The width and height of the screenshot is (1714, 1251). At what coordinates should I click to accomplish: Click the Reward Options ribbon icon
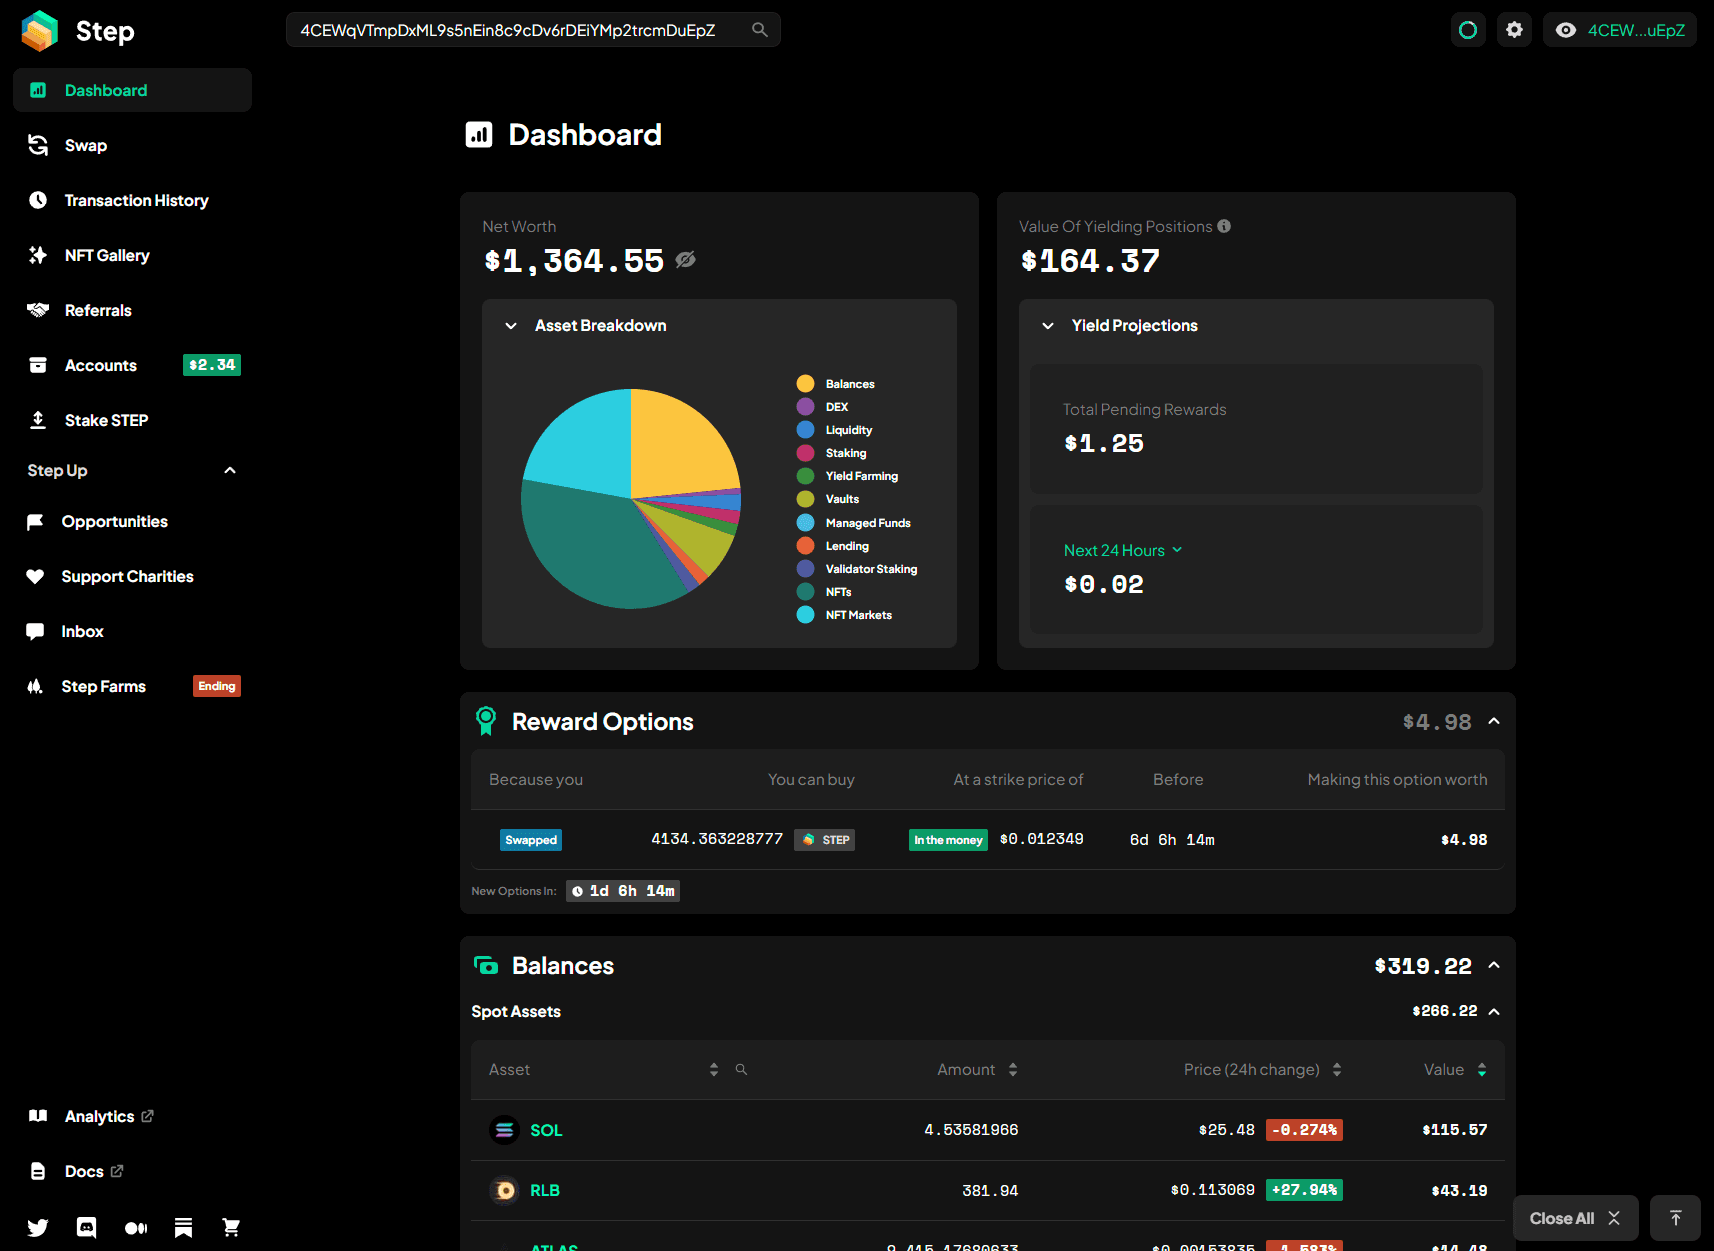[x=486, y=721]
